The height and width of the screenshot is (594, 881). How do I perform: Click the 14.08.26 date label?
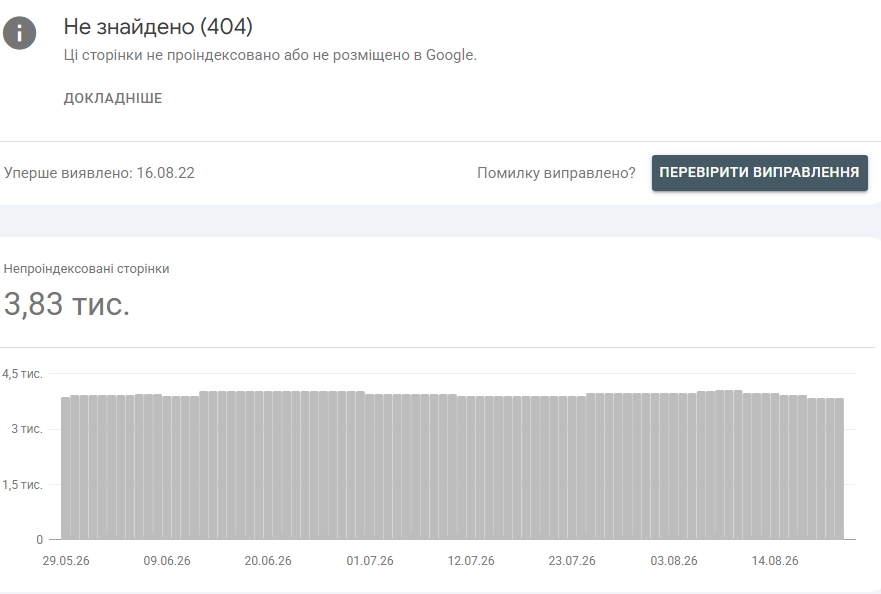coord(775,561)
